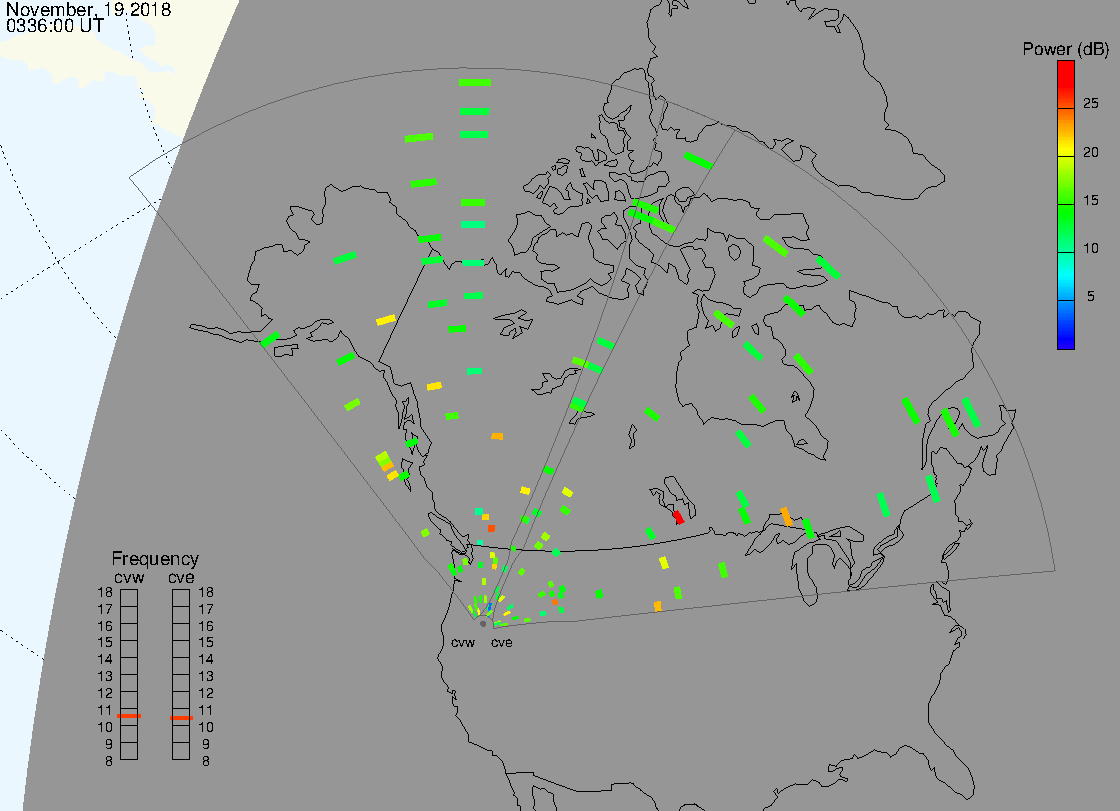Screen dimensions: 1120x811
Task: Click 18 on the cvw frequency scale
Action: click(x=105, y=592)
